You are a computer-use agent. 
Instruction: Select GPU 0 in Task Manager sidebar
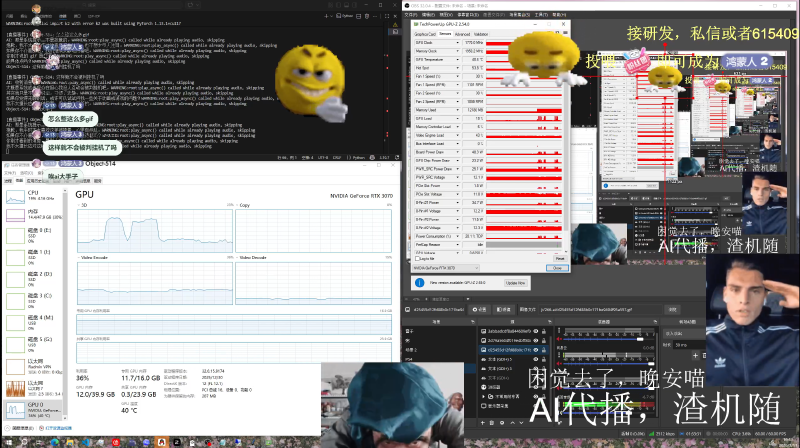[x=35, y=407]
